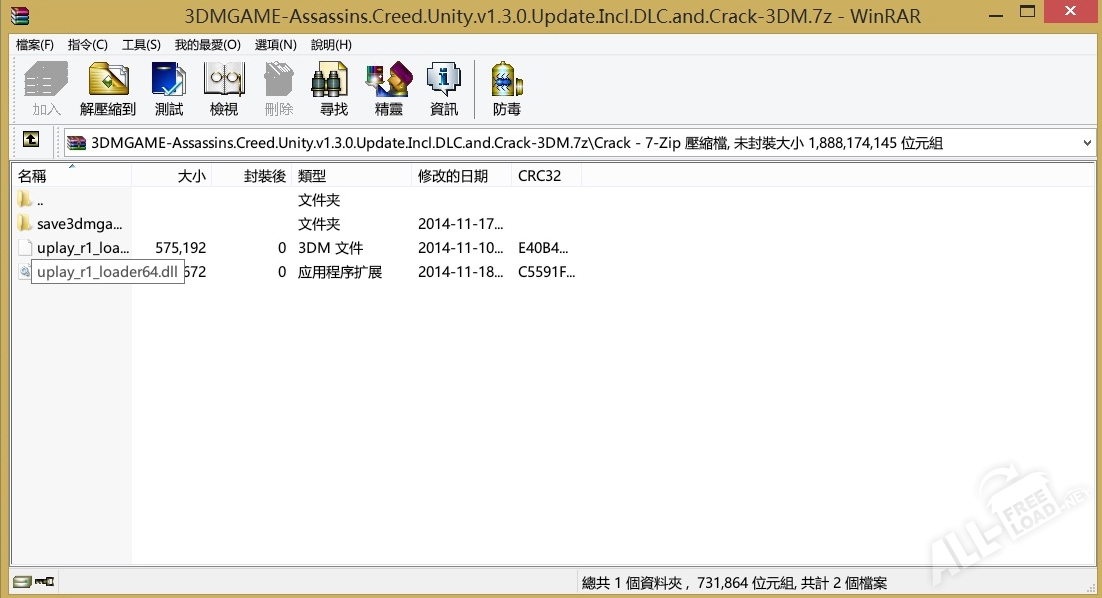1102x598 pixels.
Task: Click the Extract To (解壓縮到) toolbar icon
Action: [x=108, y=88]
